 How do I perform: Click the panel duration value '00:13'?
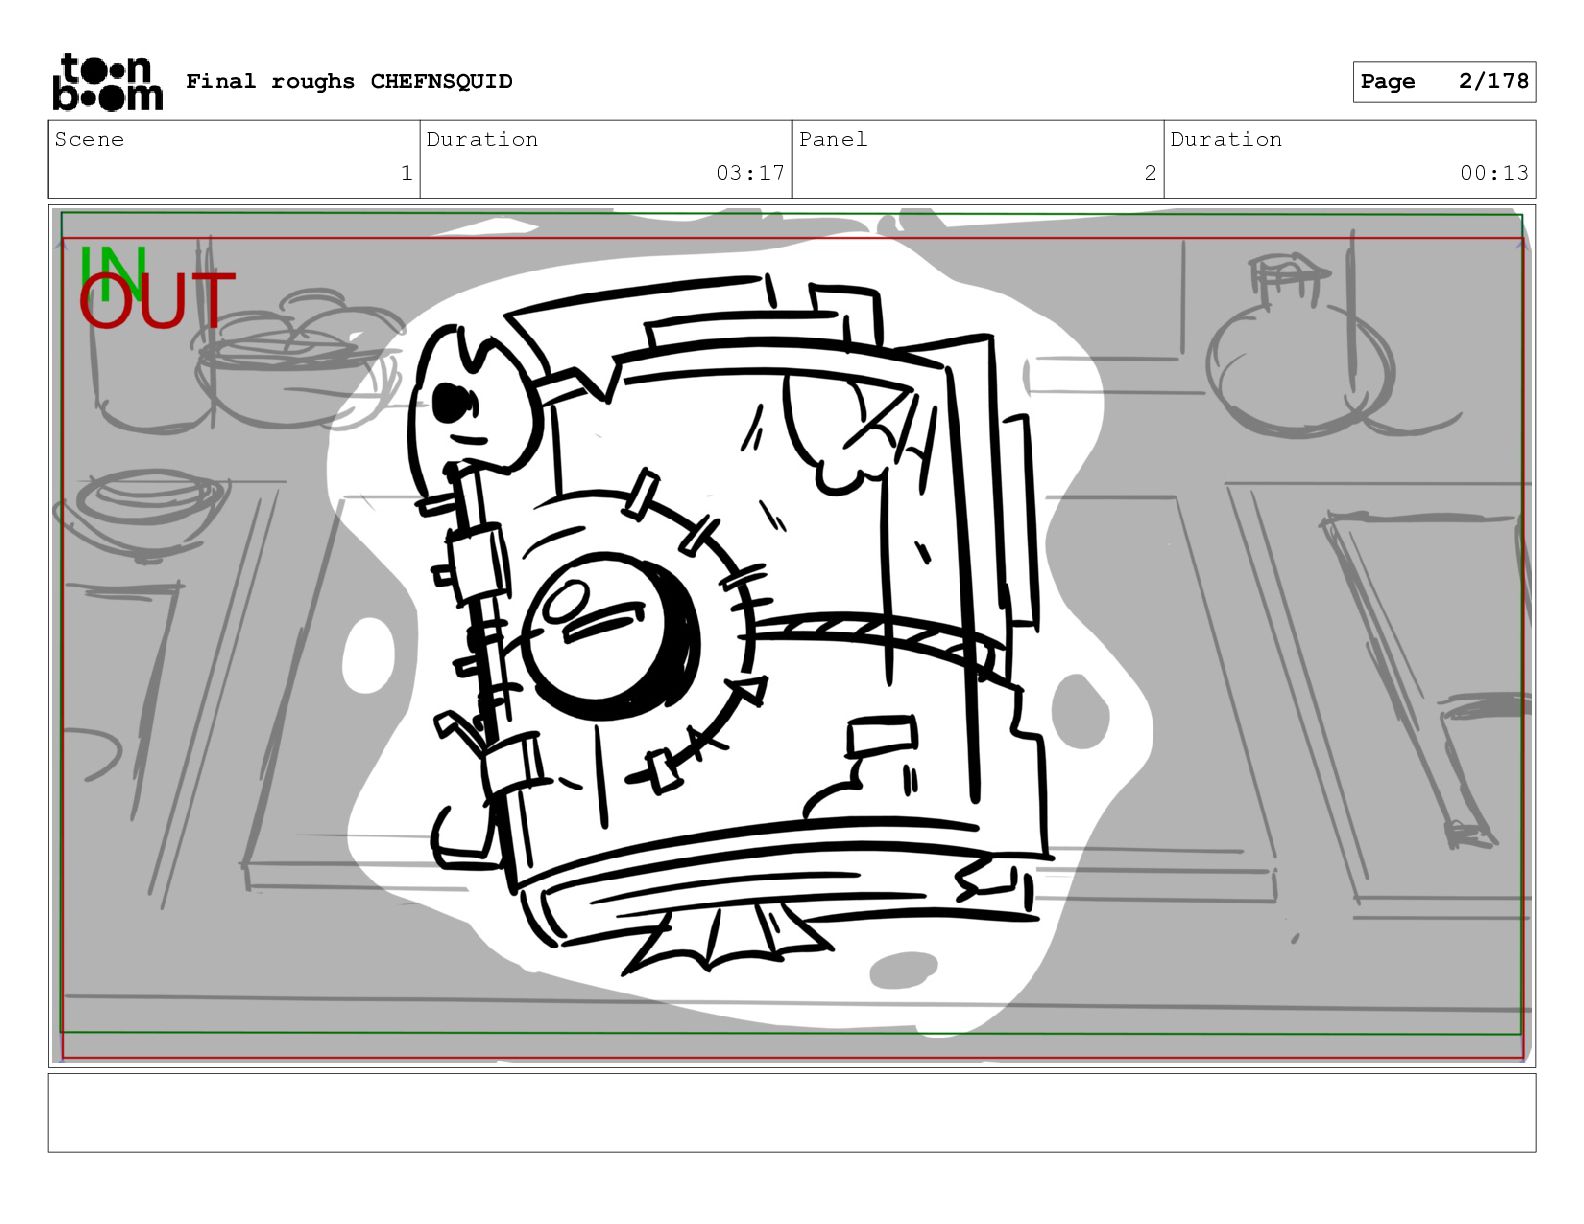pos(1494,173)
